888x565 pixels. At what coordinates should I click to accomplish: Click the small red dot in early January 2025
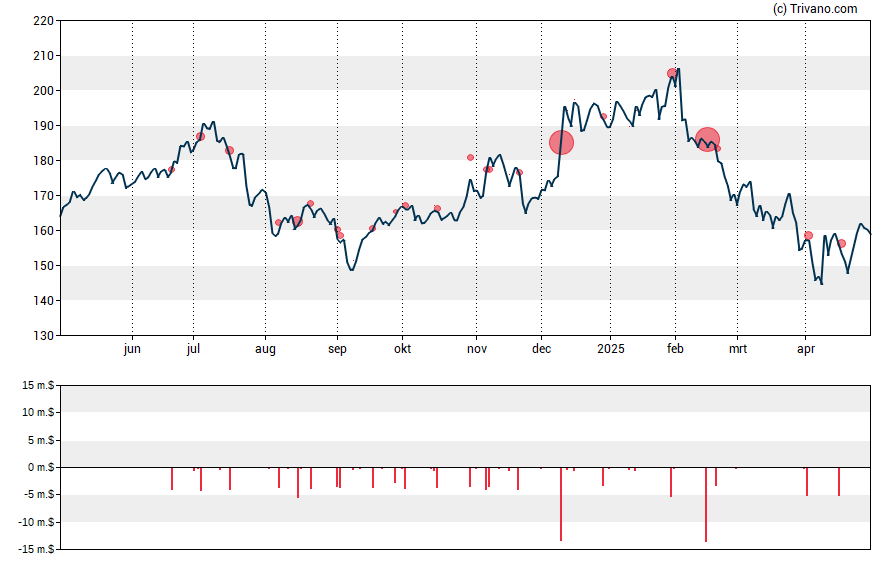click(604, 117)
